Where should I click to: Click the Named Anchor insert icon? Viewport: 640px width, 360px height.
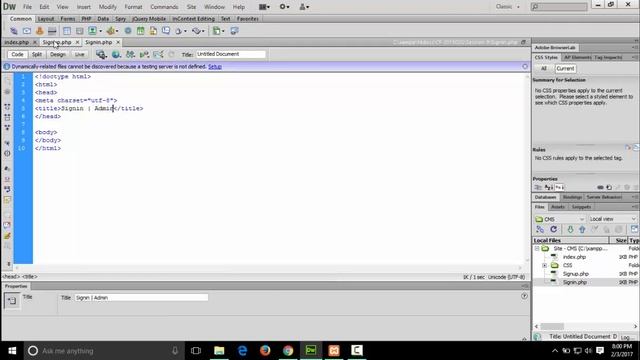(40, 31)
